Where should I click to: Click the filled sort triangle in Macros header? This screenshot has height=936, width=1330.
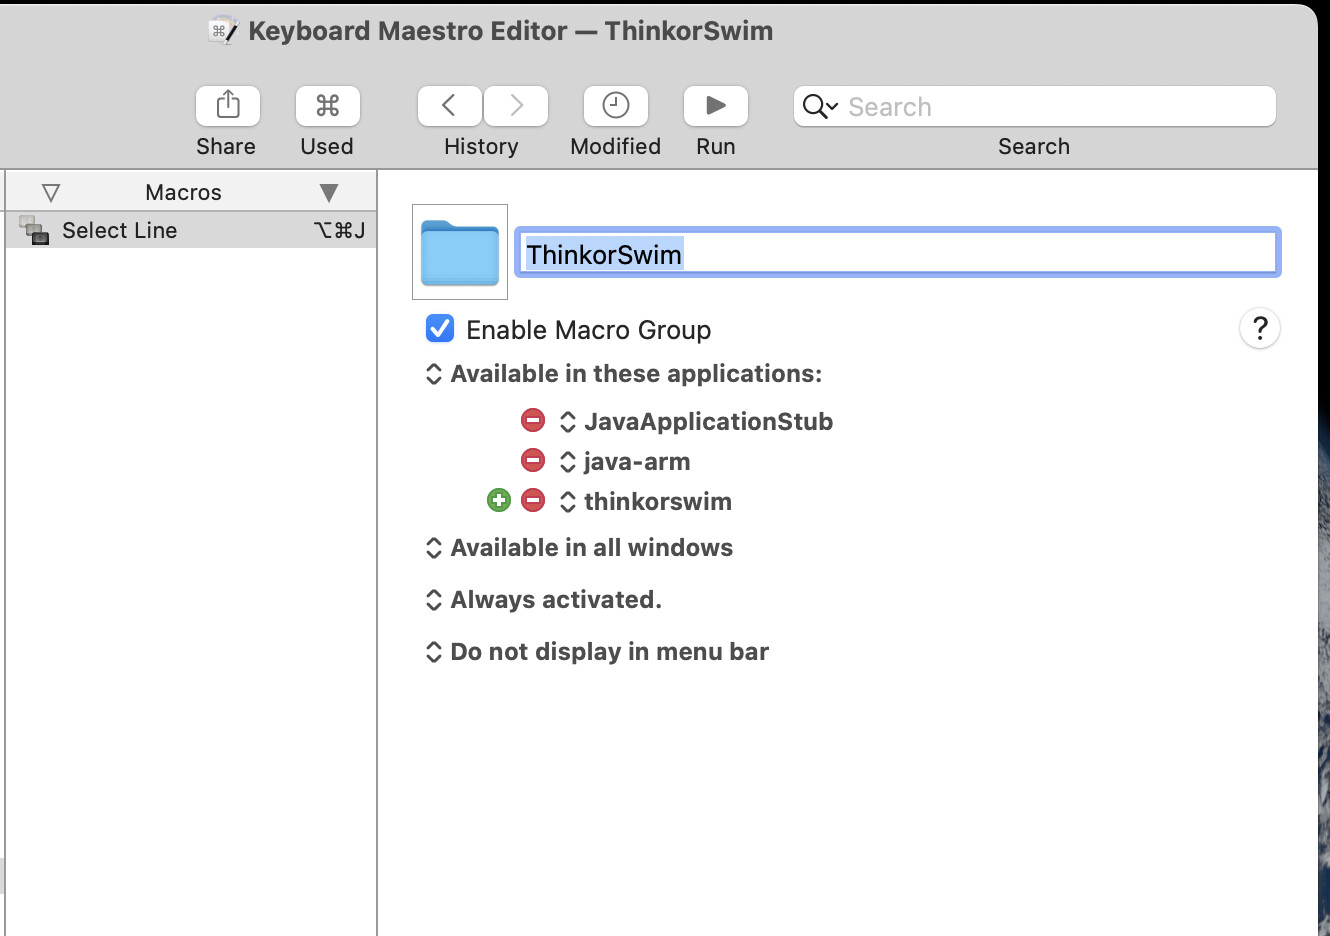click(x=329, y=193)
